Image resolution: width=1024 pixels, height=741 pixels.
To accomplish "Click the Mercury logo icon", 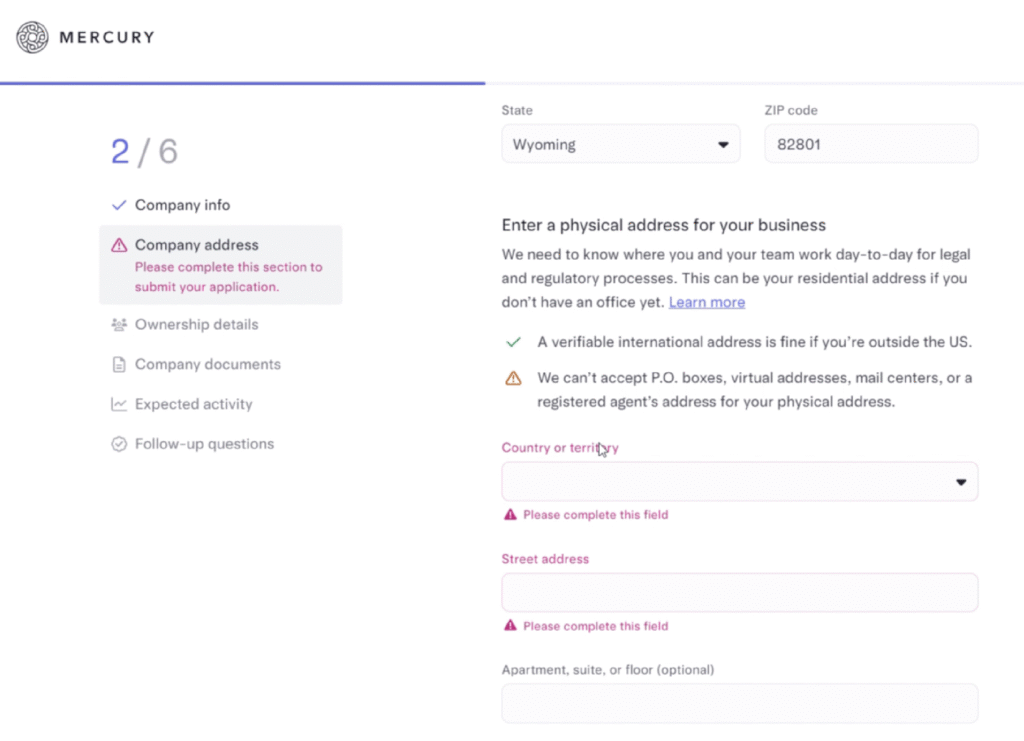I will (32, 38).
